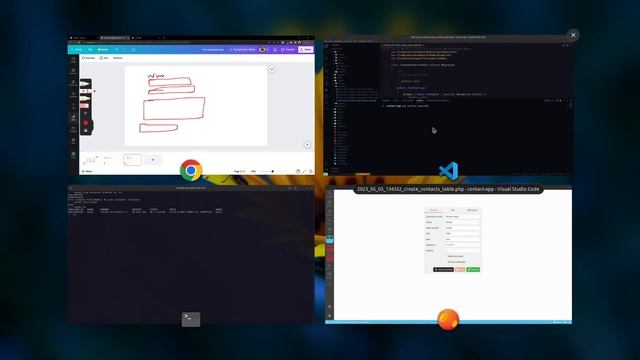Click the orange sphere app icon badge
Screen dimensions: 640x360
[448, 319]
